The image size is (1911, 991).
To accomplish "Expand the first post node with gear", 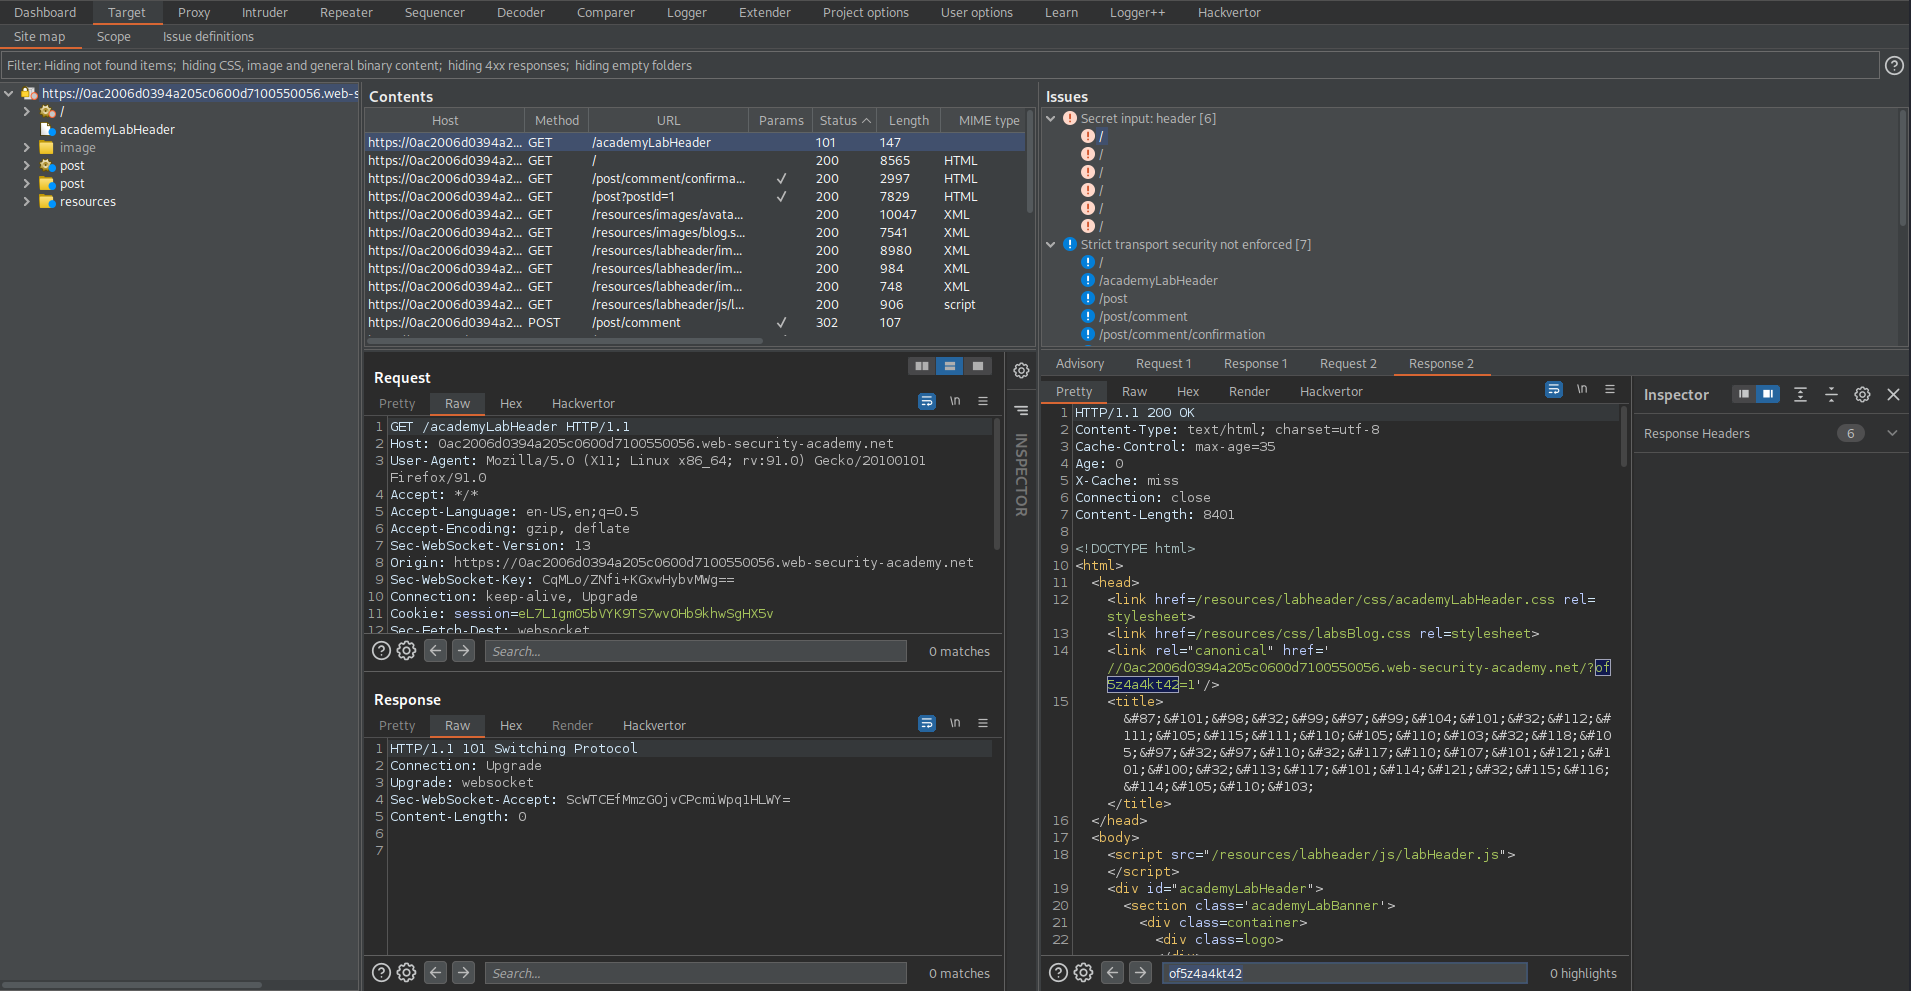I will [27, 165].
